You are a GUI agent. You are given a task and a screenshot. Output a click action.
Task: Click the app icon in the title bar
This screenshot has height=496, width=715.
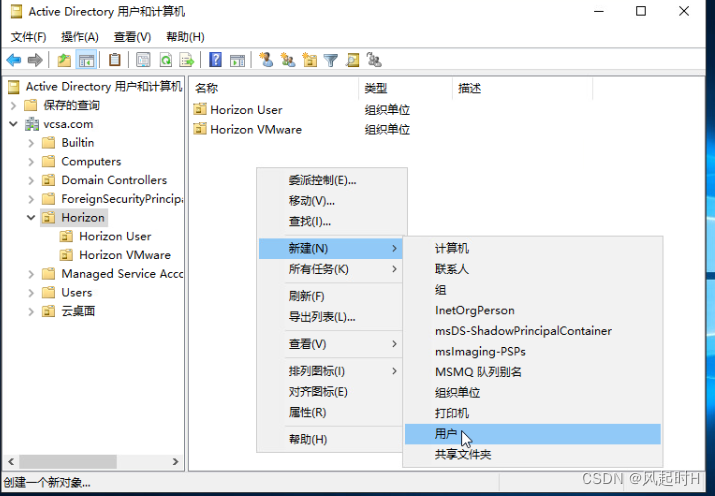pyautogui.click(x=16, y=11)
